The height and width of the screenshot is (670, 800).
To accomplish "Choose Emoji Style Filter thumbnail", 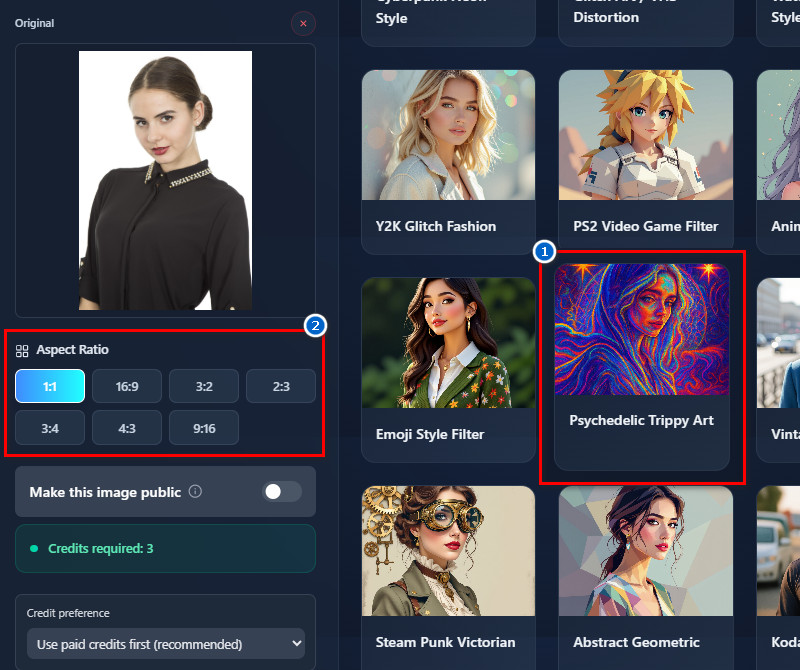I will [x=448, y=343].
